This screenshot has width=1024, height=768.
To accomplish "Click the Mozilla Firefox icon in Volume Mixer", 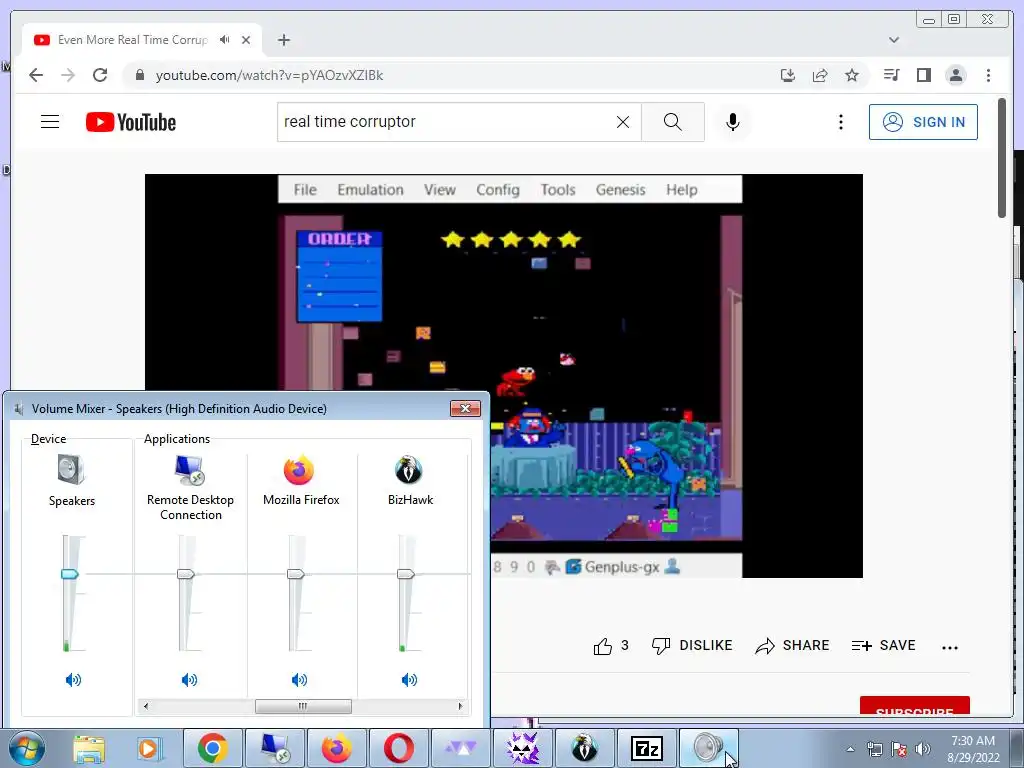I will tap(299, 470).
